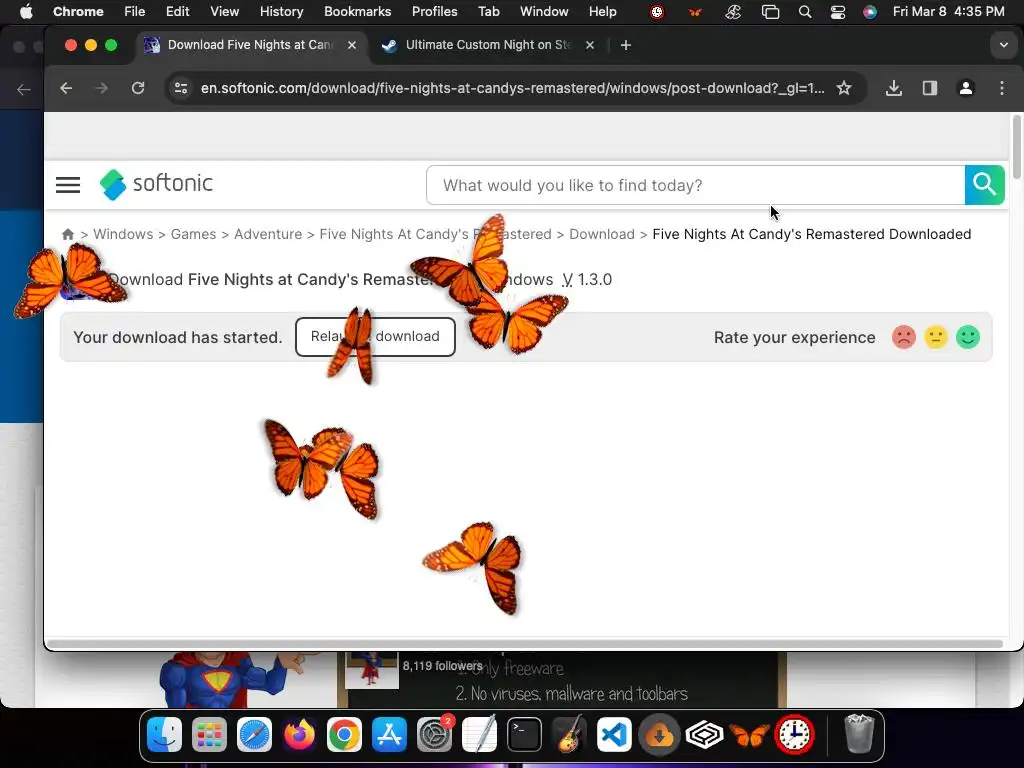Open App Store from the dock
Image resolution: width=1024 pixels, height=768 pixels.
point(389,735)
